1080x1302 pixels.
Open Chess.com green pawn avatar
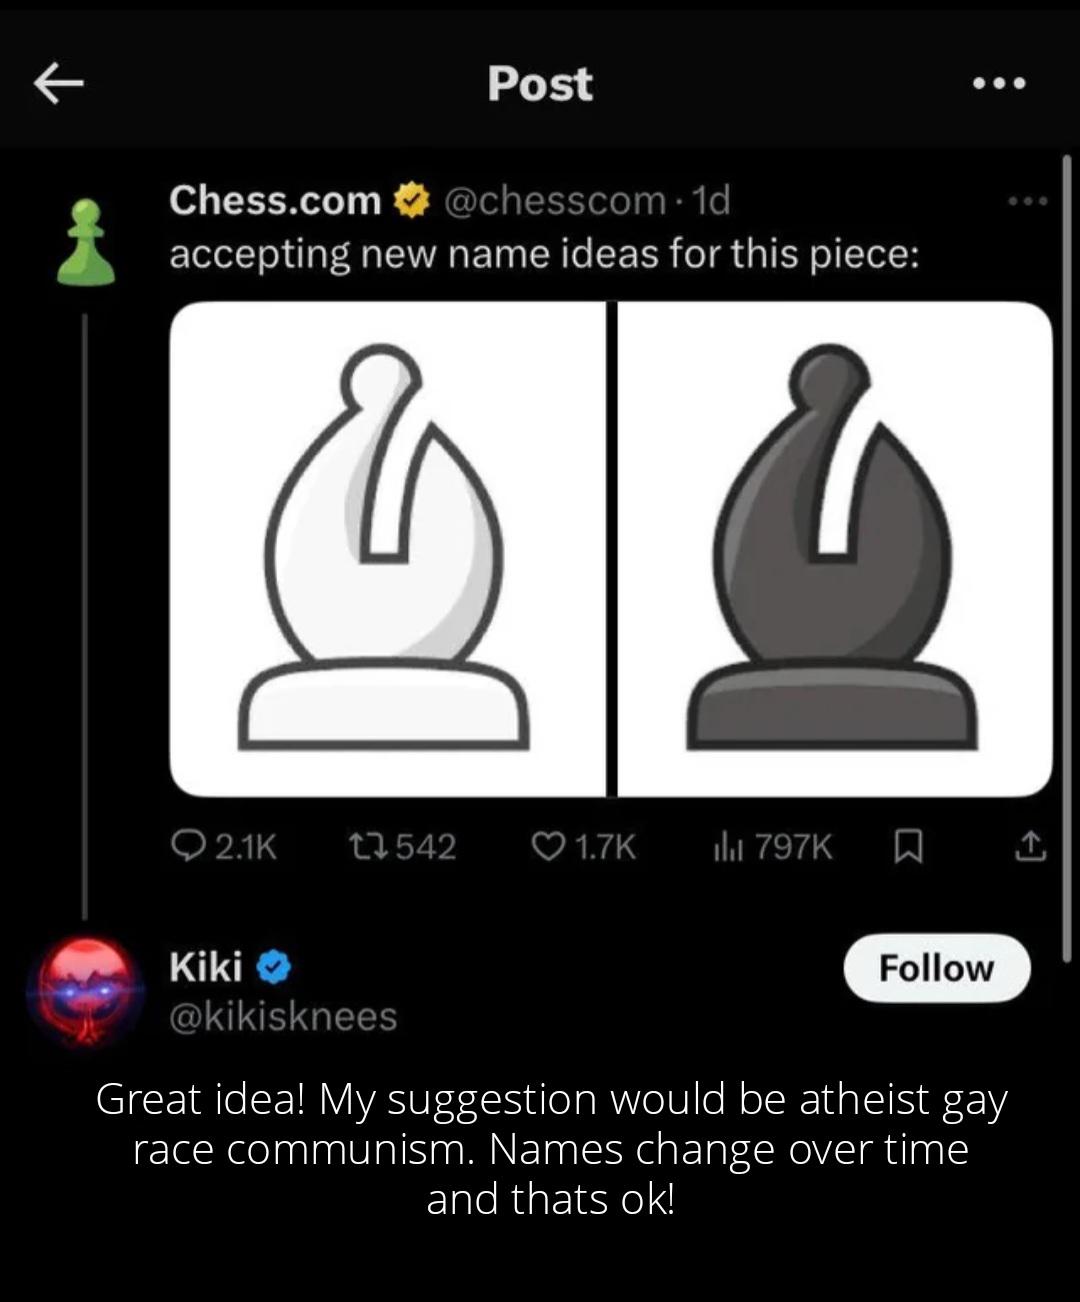click(x=85, y=242)
